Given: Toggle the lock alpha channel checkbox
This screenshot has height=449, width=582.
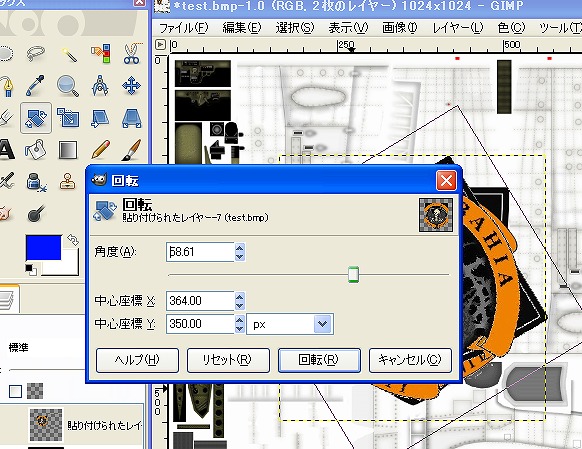Looking at the screenshot, I should coord(16,391).
